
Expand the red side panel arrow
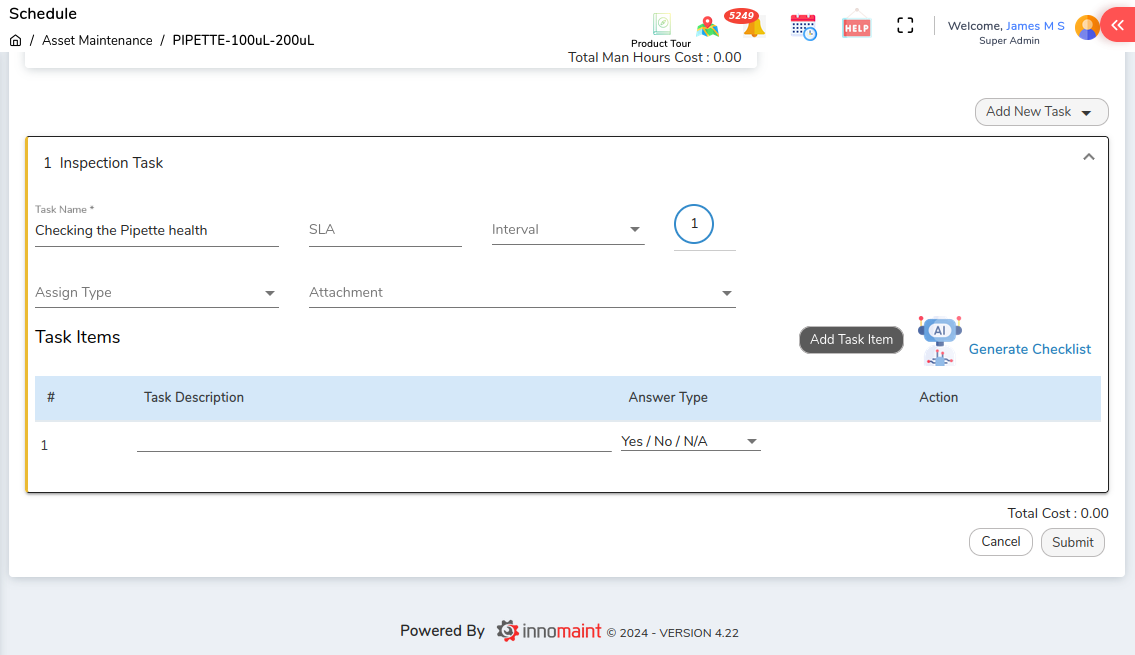[1118, 26]
